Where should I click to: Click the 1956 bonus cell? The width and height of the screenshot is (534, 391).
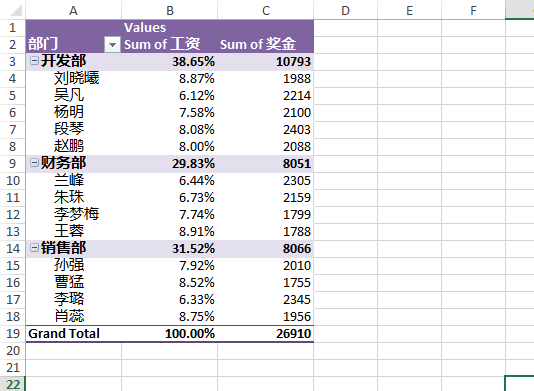click(x=266, y=316)
